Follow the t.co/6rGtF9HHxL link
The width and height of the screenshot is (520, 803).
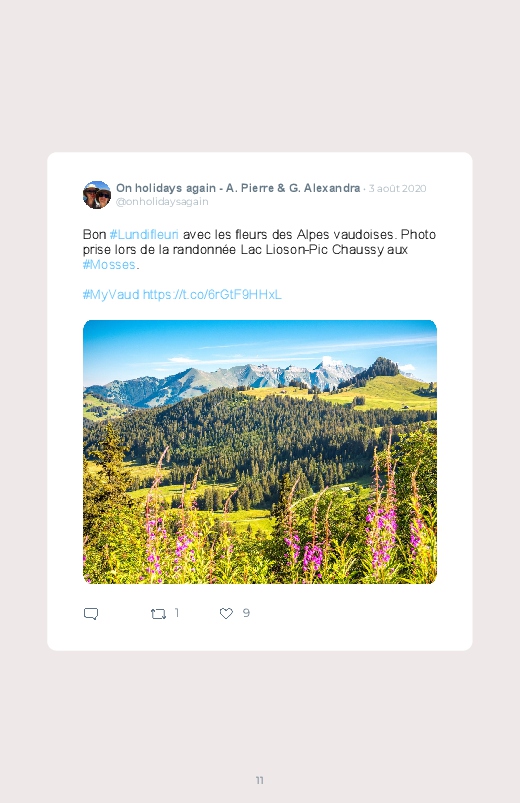[212, 294]
